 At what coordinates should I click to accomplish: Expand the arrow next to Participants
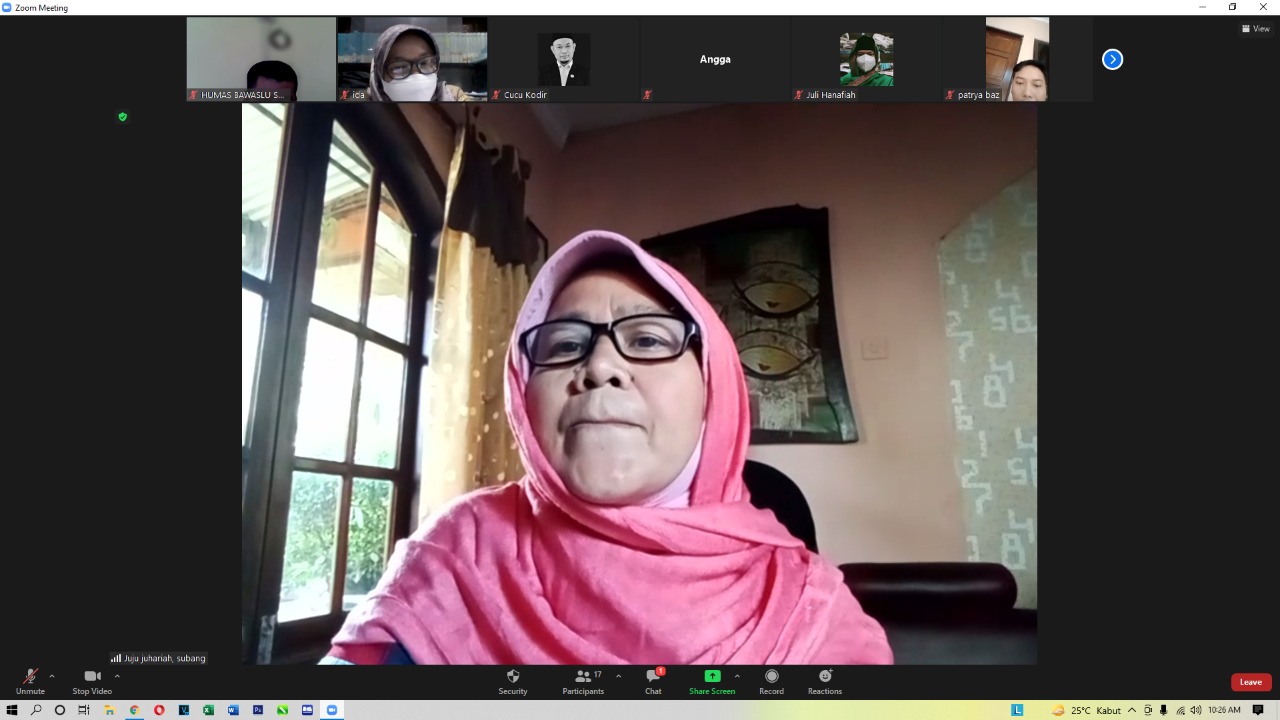coord(618,676)
